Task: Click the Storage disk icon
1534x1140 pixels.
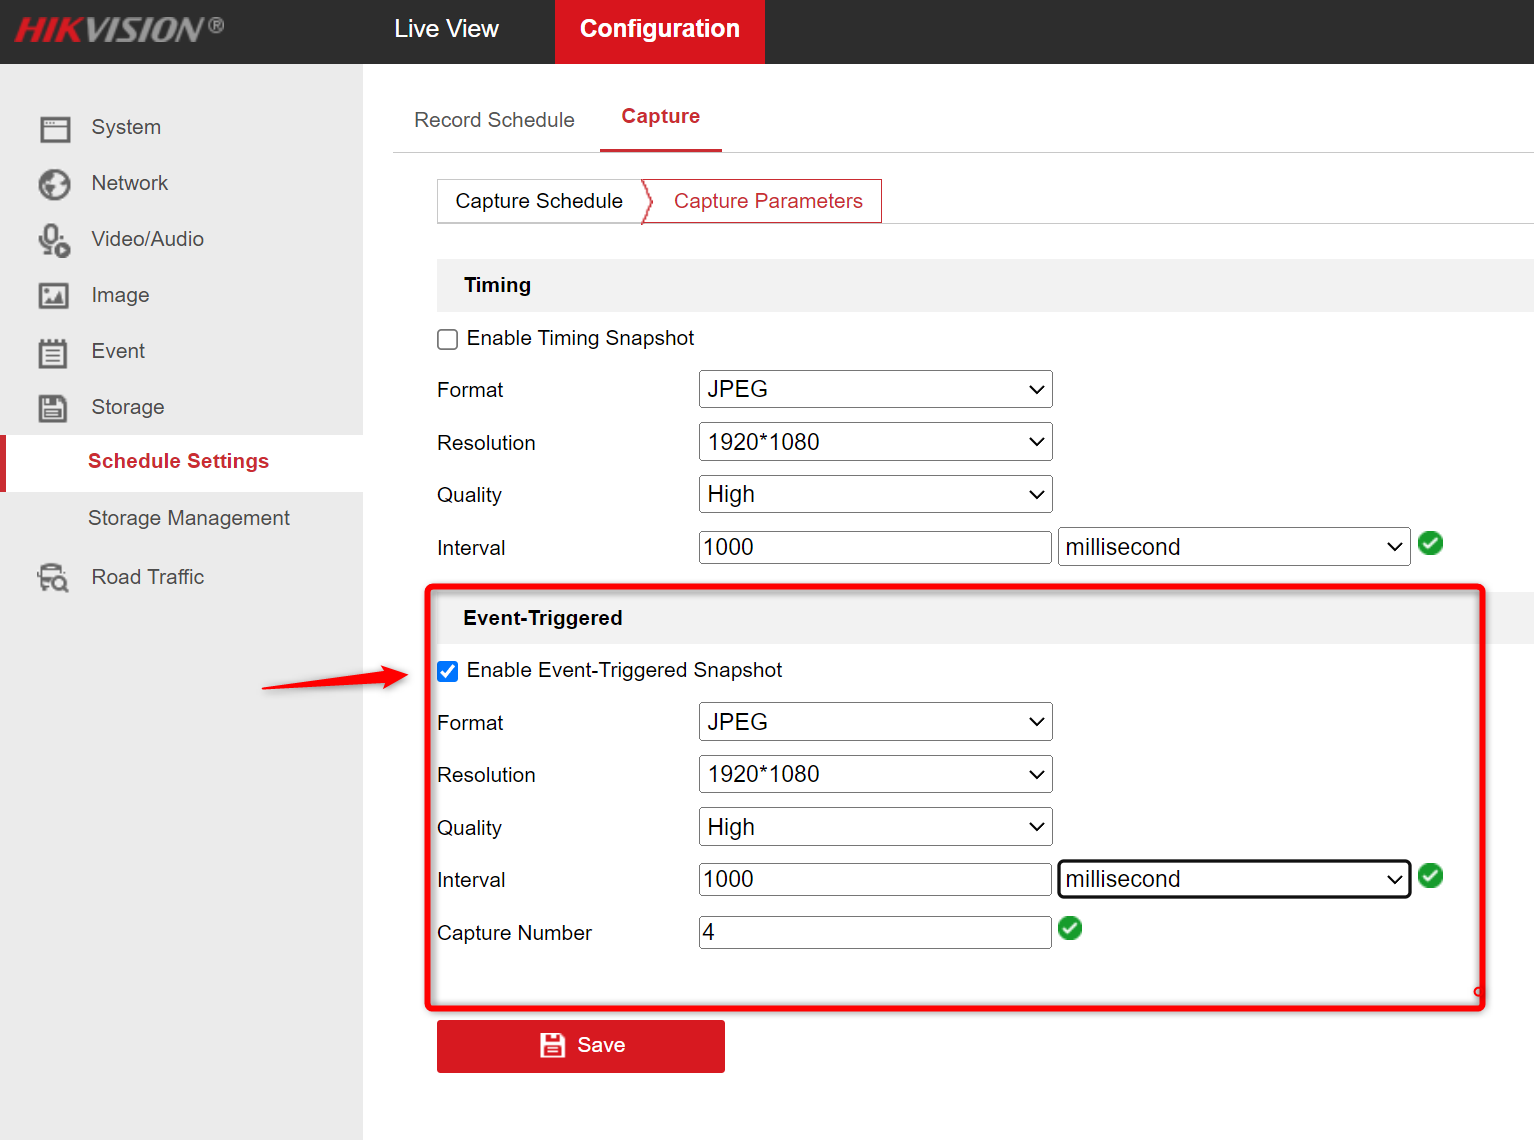Action: click(55, 407)
